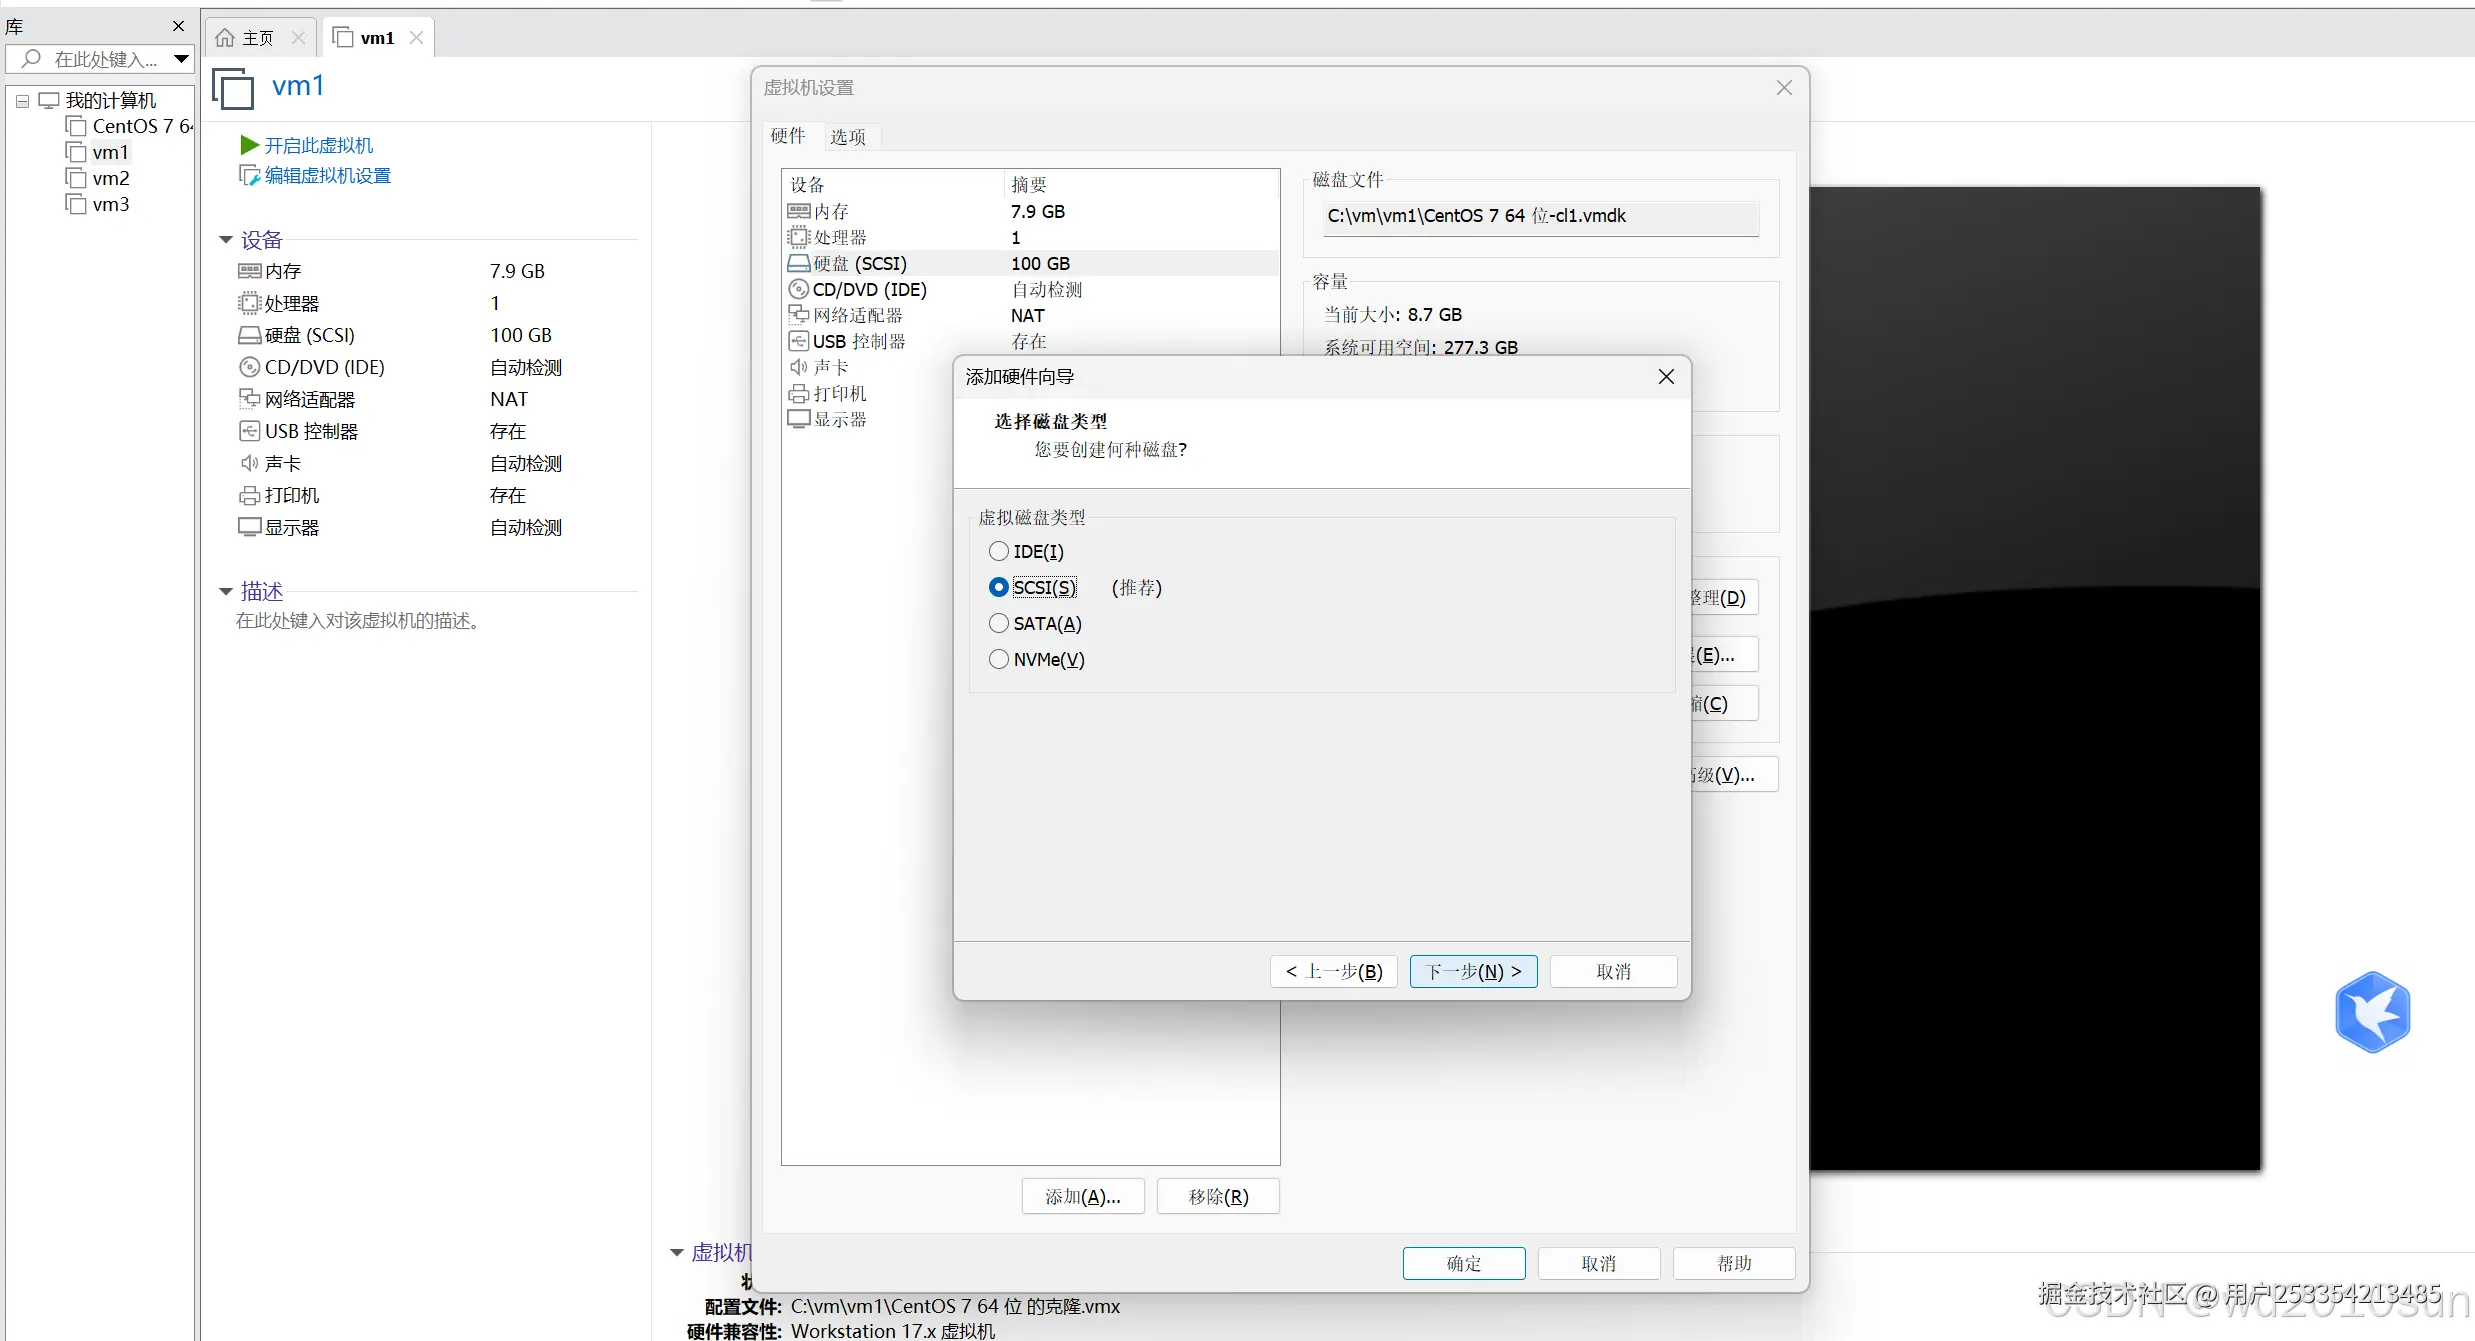Collapse the devices section triangle

(x=226, y=240)
